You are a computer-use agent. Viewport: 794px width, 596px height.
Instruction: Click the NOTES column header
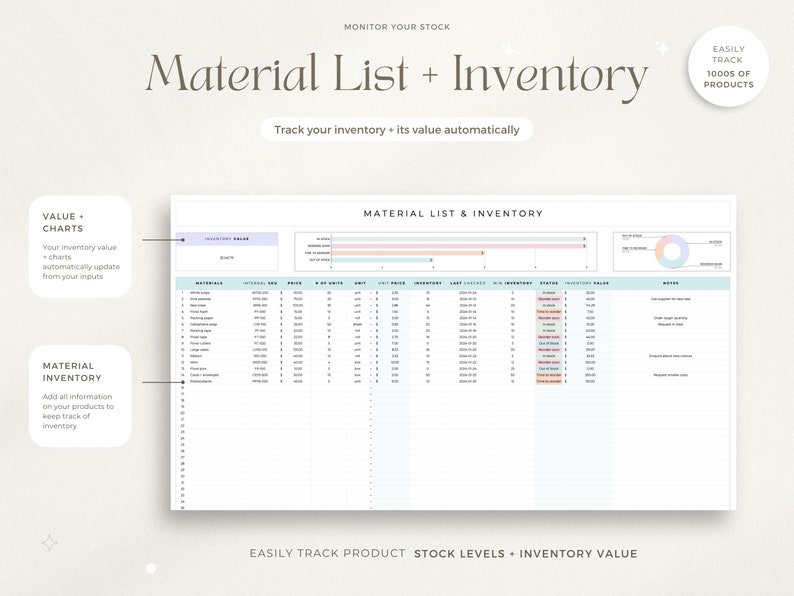(x=670, y=283)
